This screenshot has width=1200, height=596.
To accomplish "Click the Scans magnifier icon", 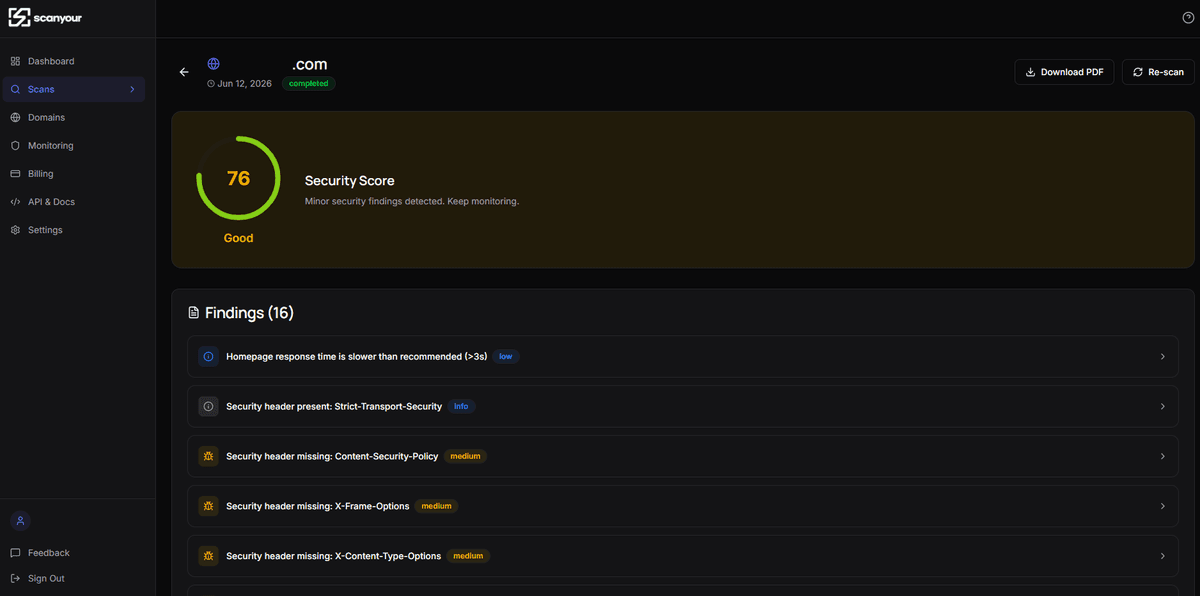I will pyautogui.click(x=15, y=89).
